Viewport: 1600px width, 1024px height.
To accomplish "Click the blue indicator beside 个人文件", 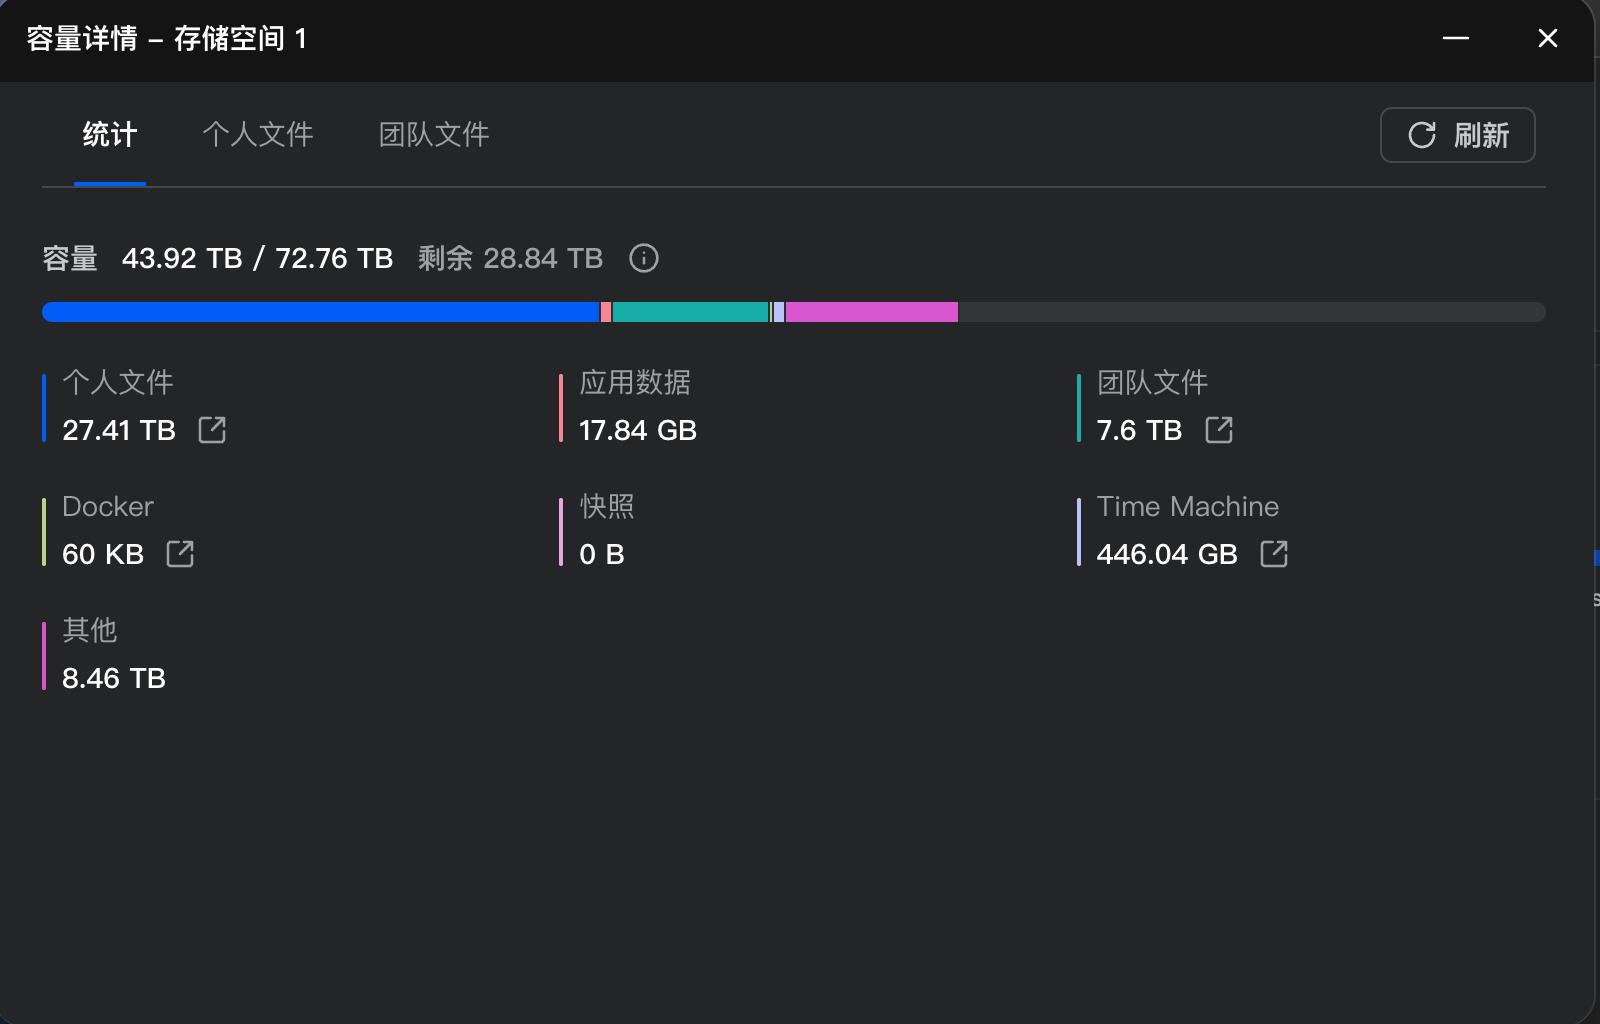I will [x=44, y=406].
